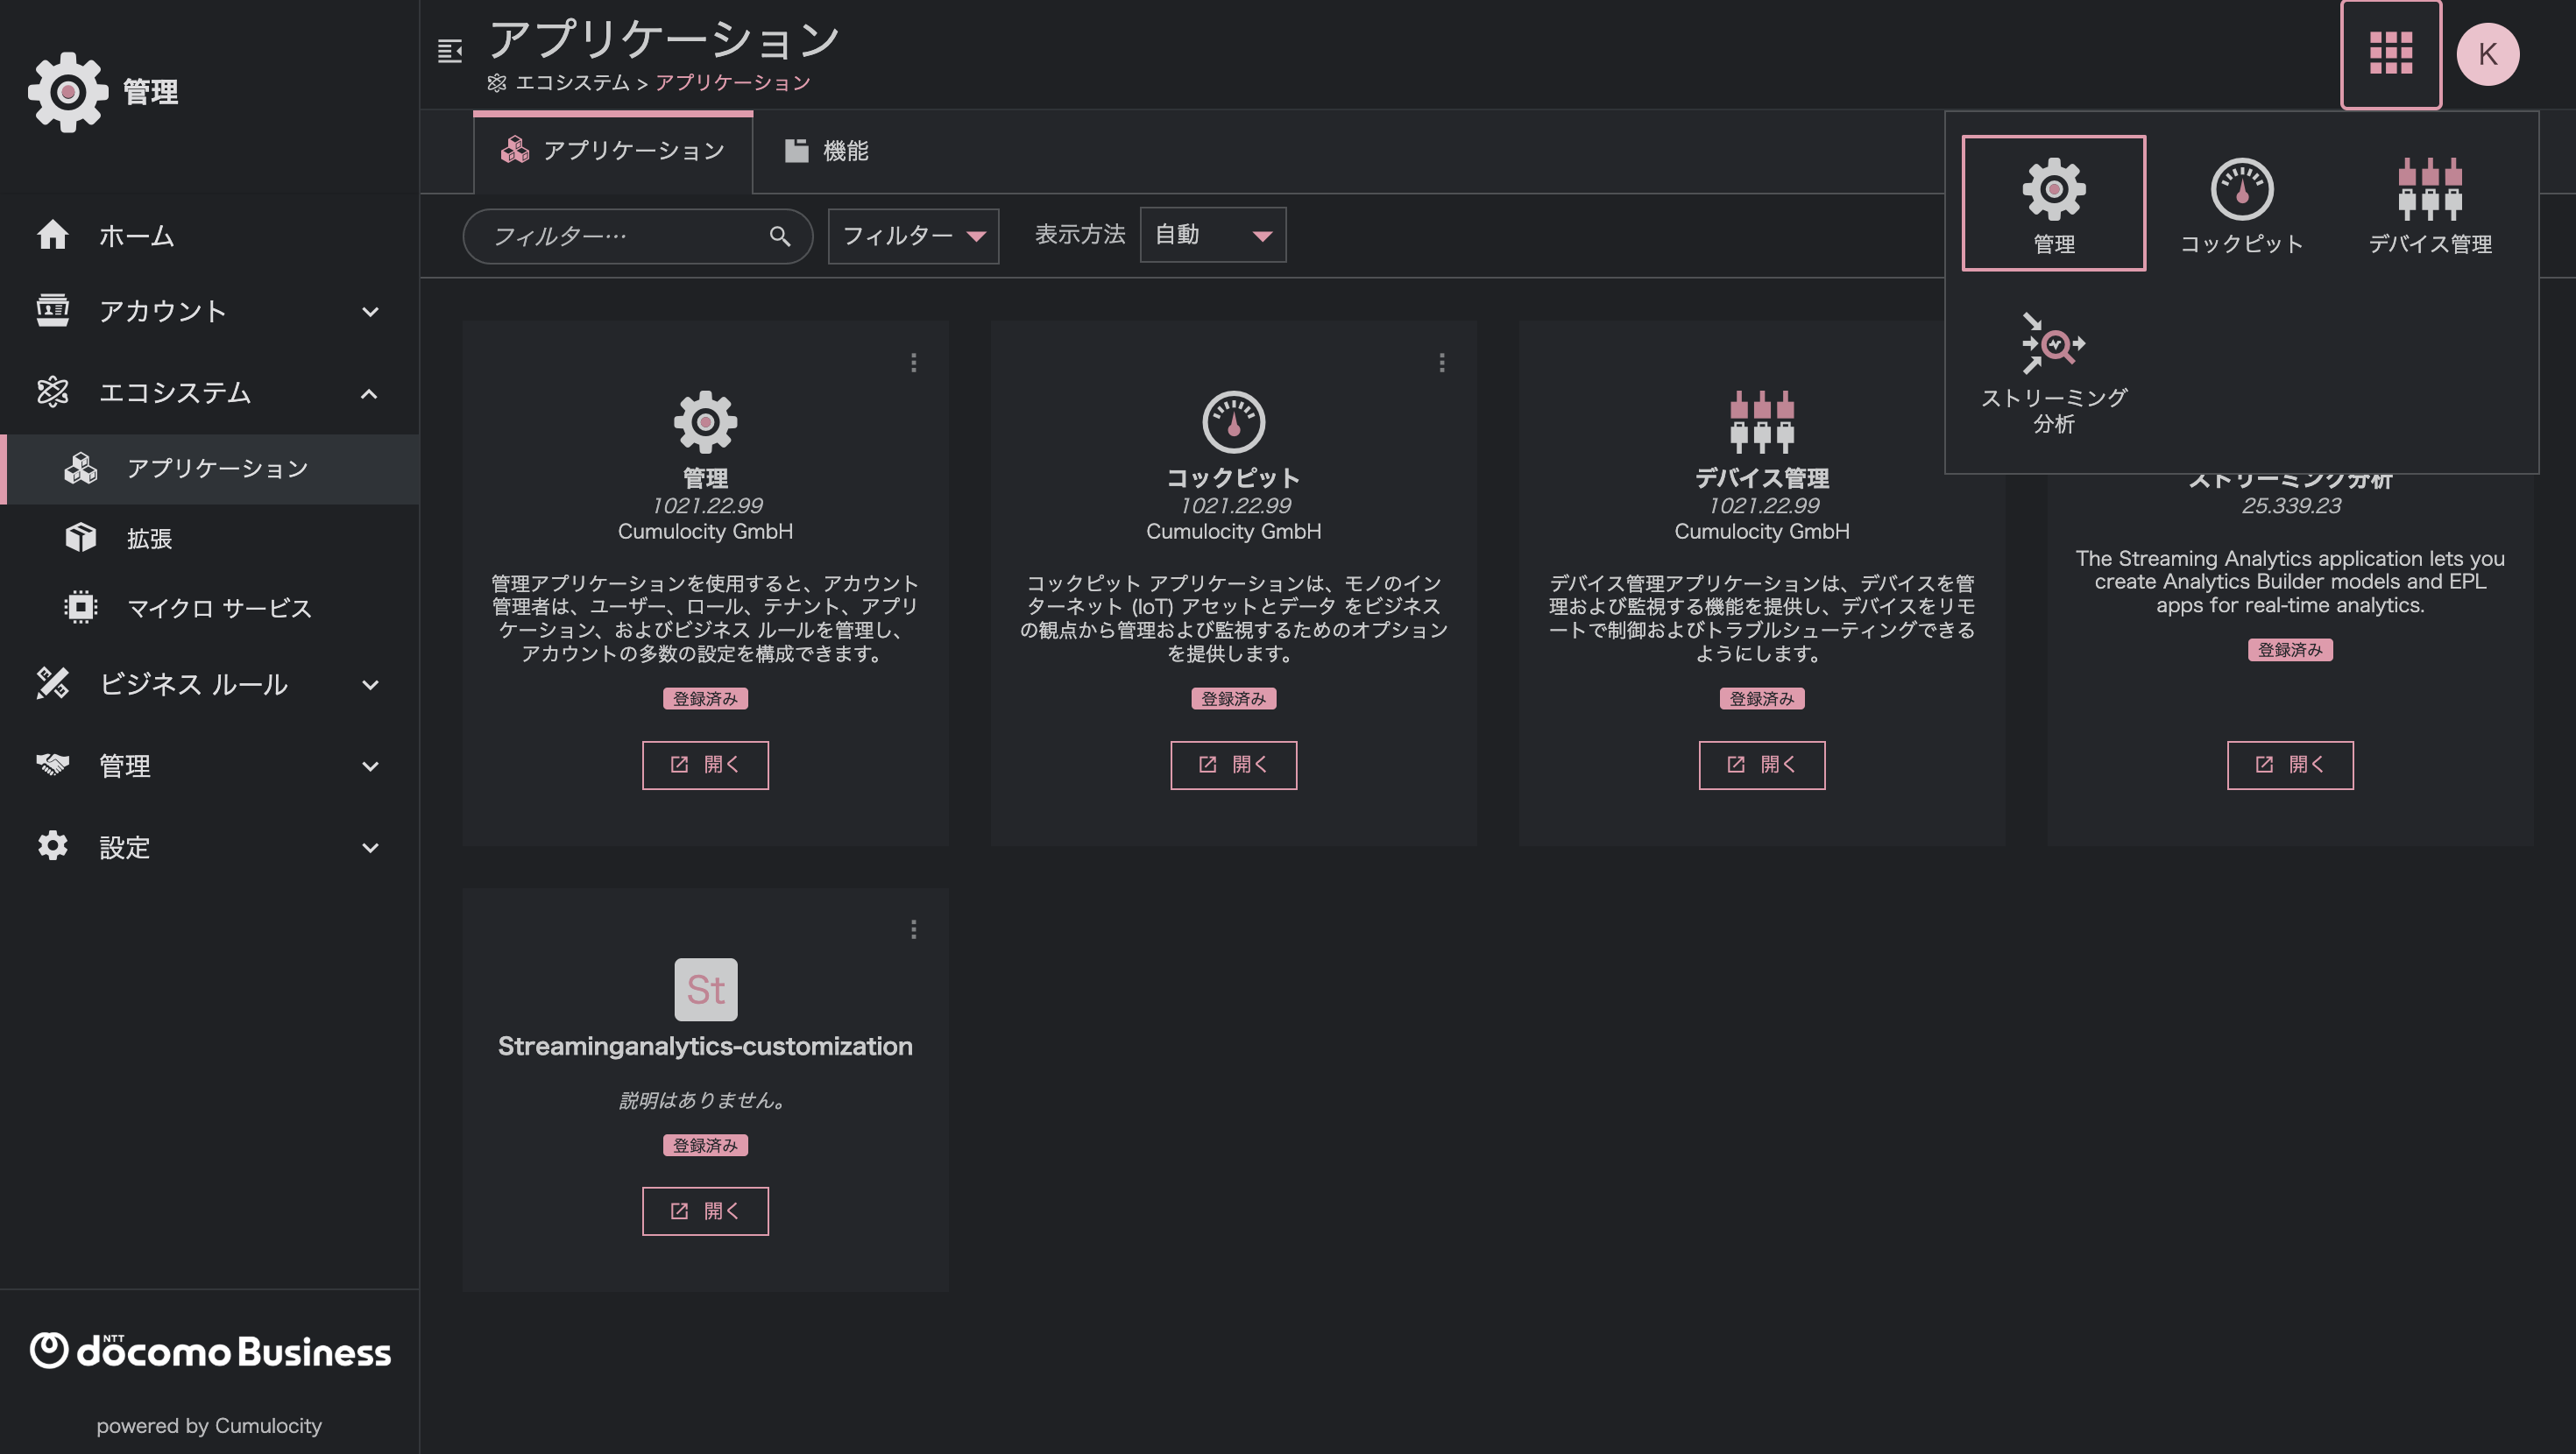The image size is (2576, 1454).
Task: Click the powered by Cumulocity text
Action: pos(209,1425)
